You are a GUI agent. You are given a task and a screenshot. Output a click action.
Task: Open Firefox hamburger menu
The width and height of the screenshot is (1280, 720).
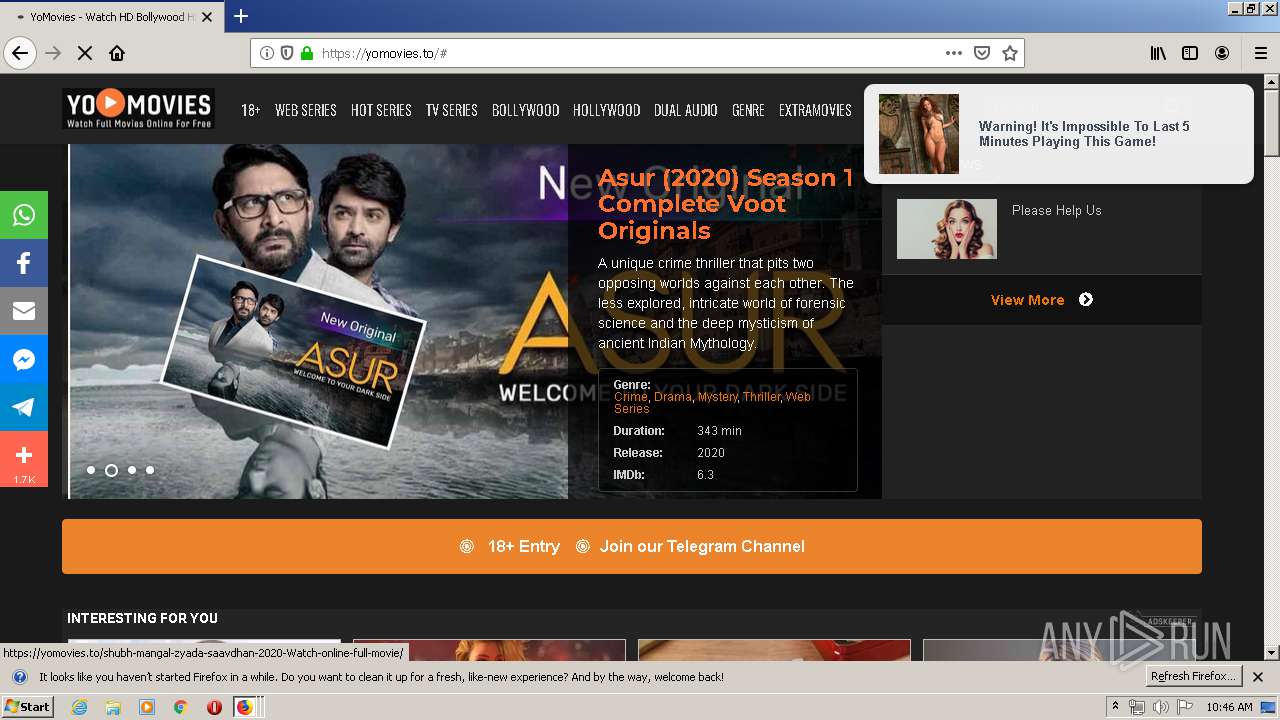1260,53
